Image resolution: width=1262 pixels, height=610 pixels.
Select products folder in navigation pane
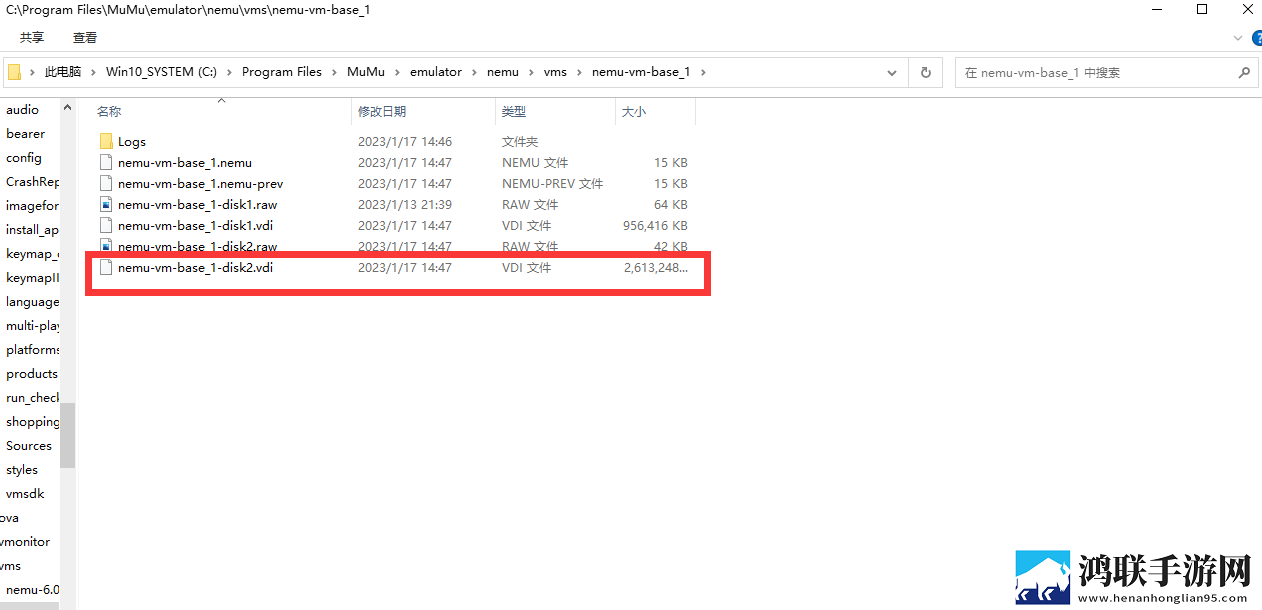[32, 374]
